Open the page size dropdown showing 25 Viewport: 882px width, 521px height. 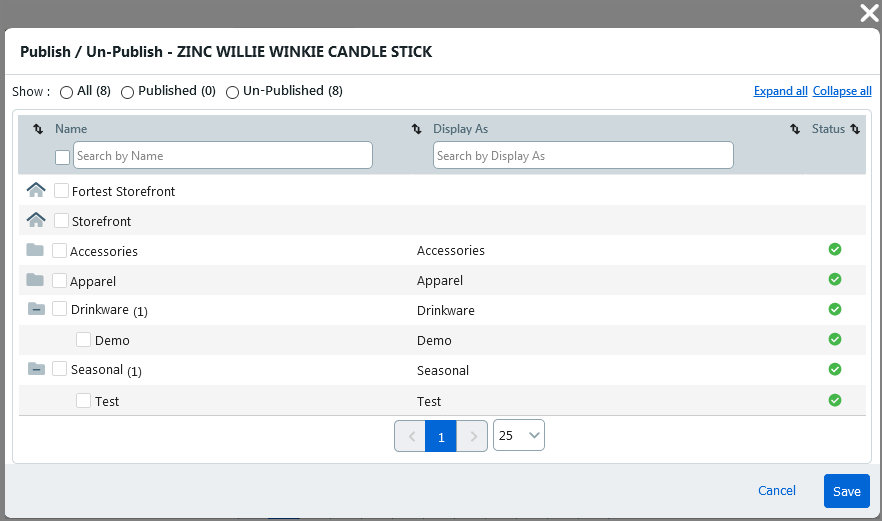coord(519,435)
